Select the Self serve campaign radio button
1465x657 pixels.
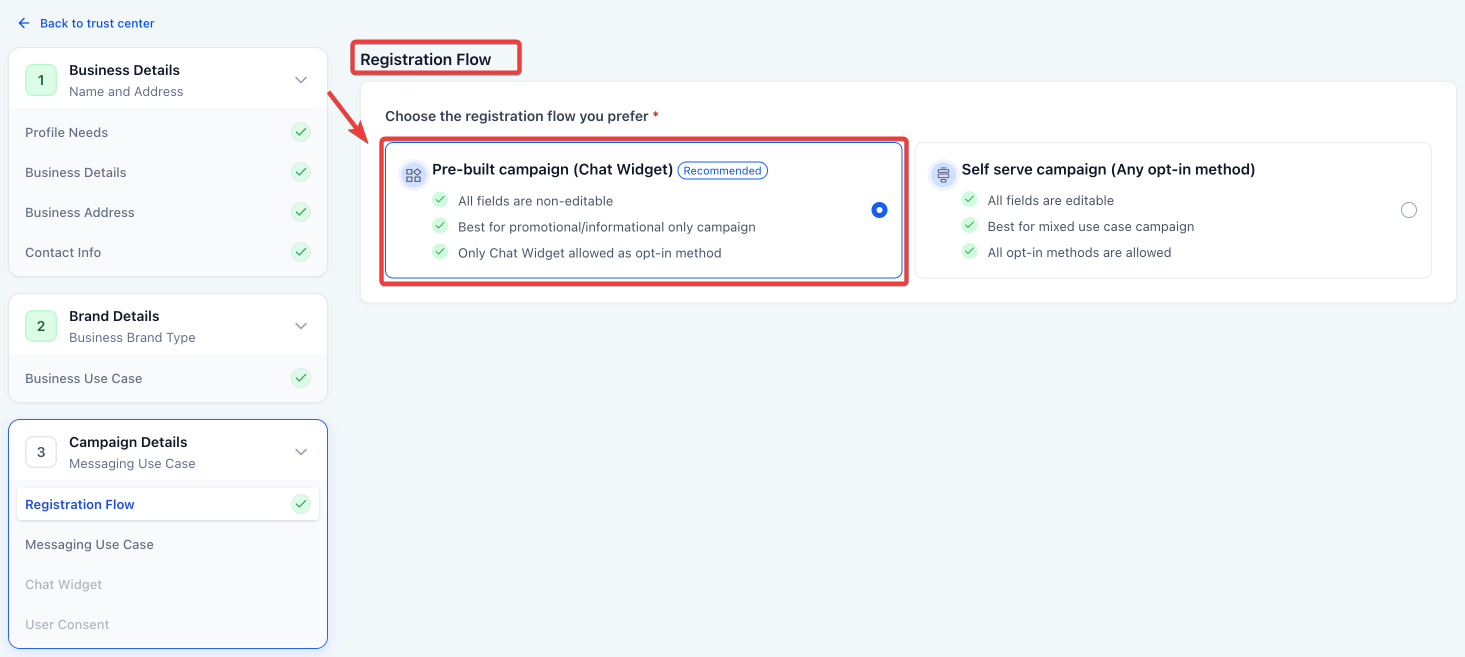1409,210
